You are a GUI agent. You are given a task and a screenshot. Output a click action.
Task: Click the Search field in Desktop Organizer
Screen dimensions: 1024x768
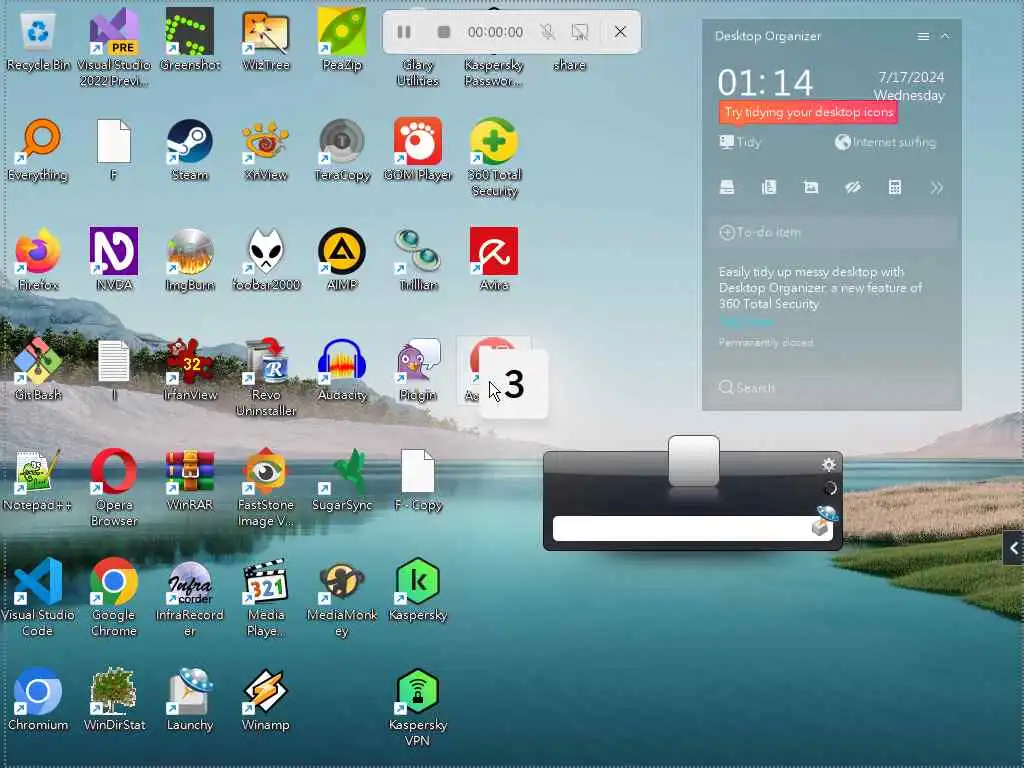click(831, 387)
